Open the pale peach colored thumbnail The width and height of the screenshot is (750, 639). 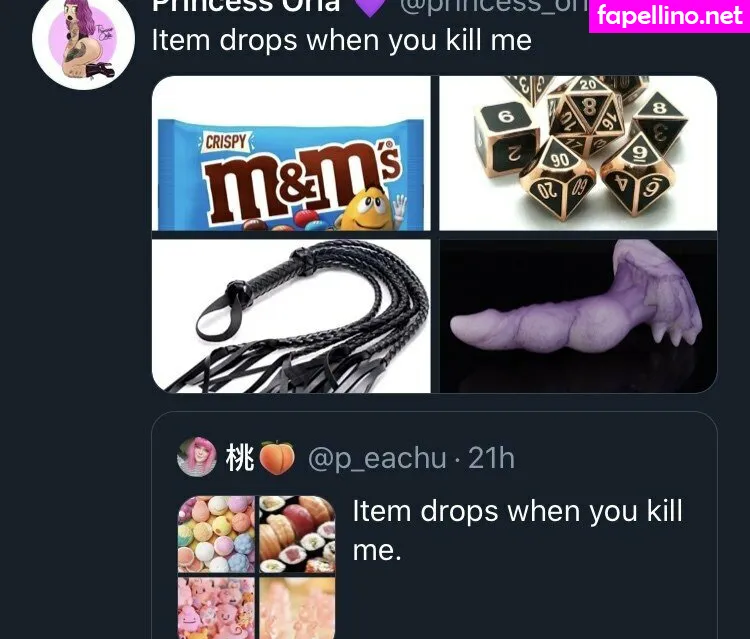[297, 607]
